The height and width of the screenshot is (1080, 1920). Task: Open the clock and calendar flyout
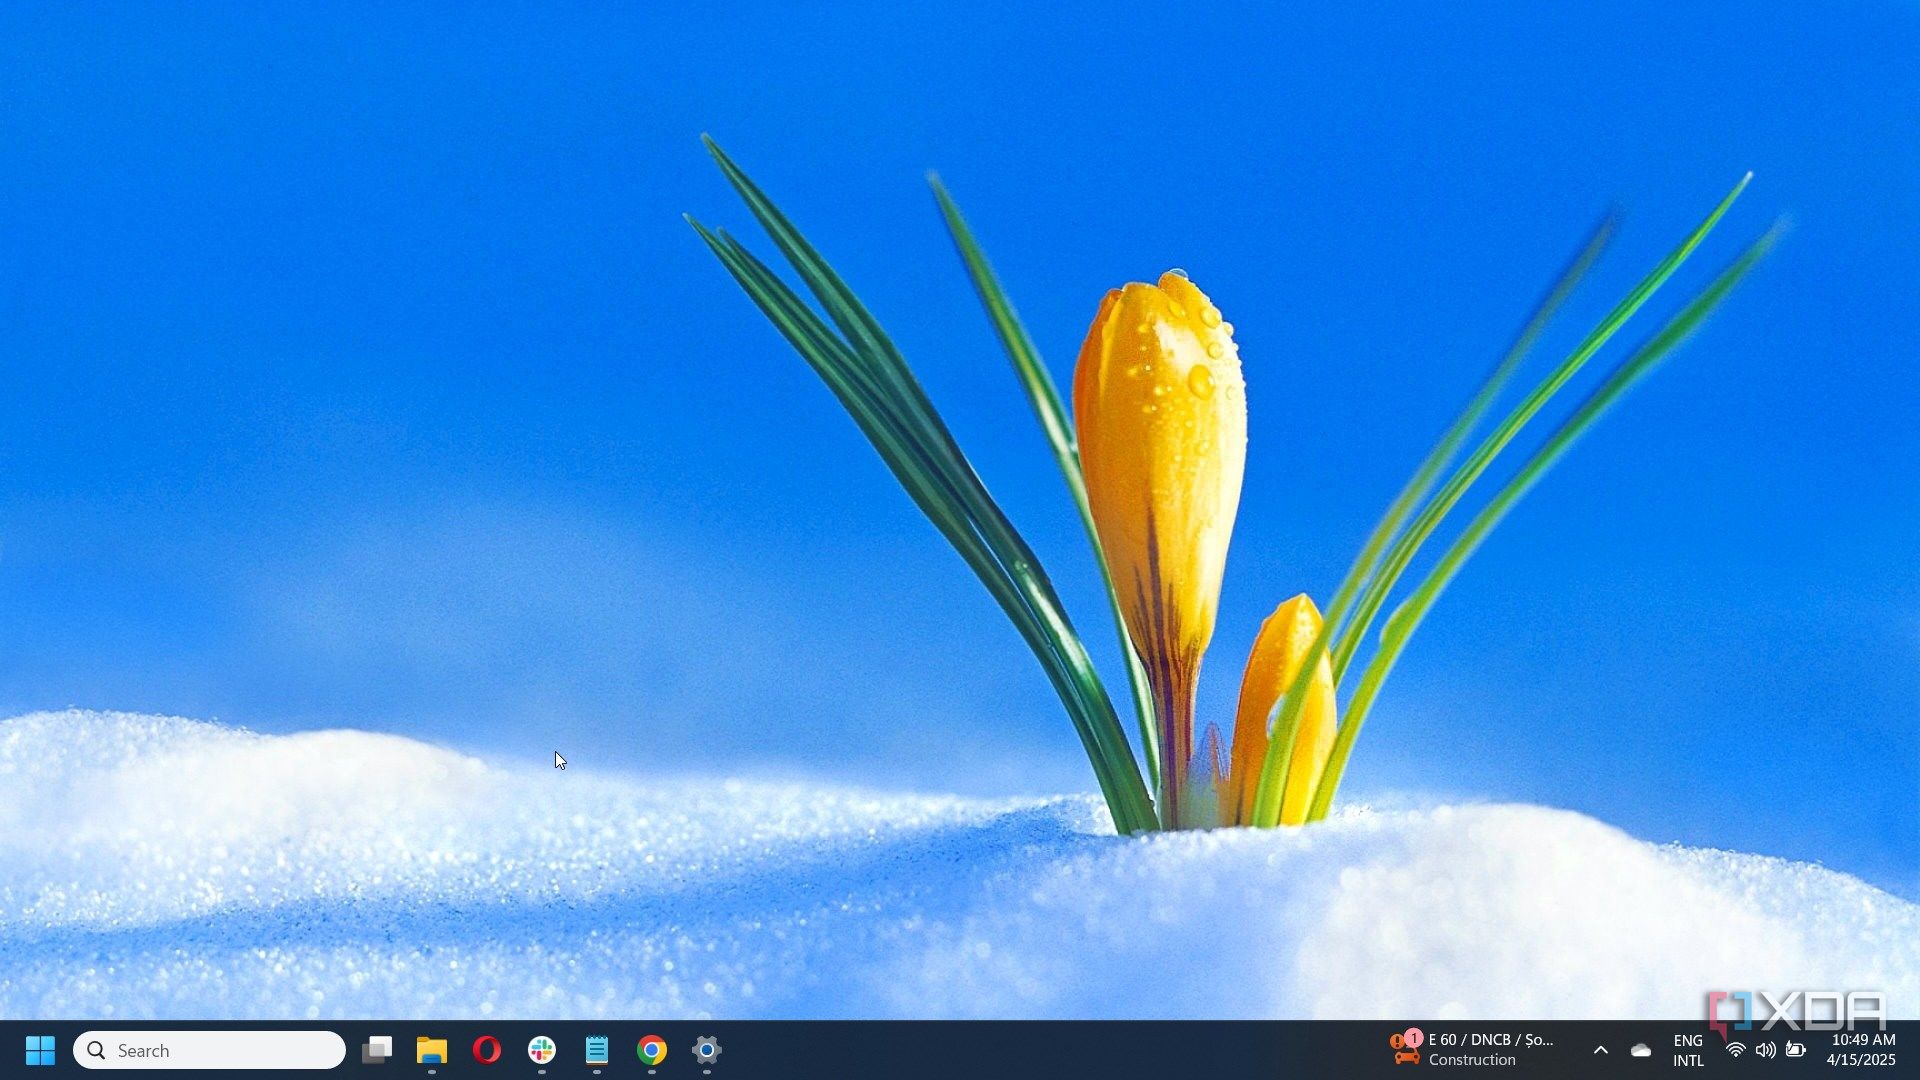pos(1862,1050)
